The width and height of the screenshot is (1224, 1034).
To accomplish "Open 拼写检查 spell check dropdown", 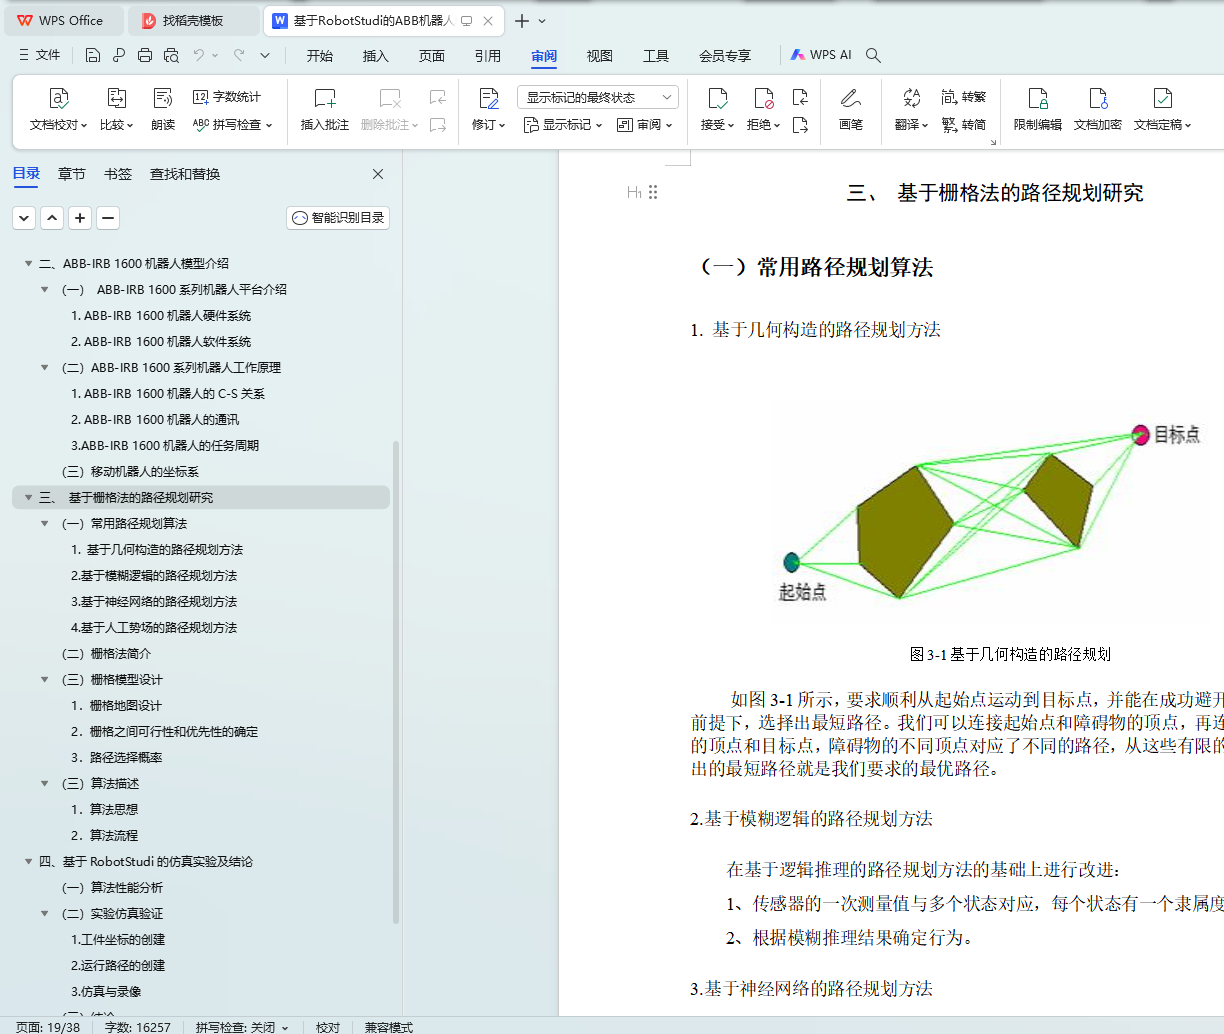I will click(232, 125).
